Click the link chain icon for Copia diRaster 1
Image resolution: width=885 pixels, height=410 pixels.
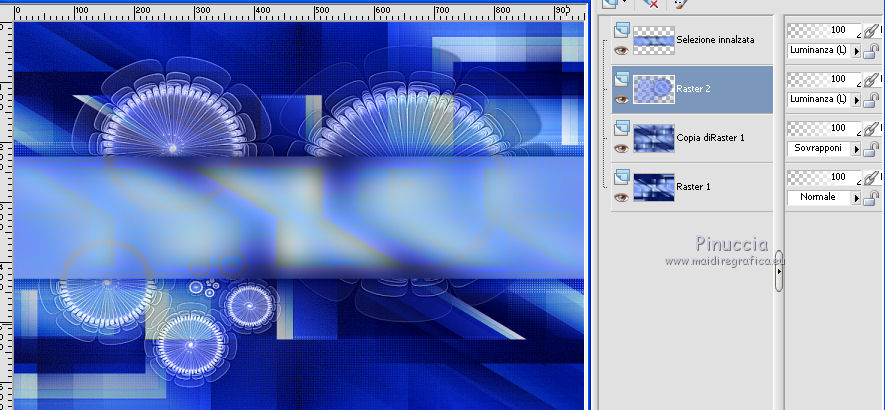tap(873, 129)
